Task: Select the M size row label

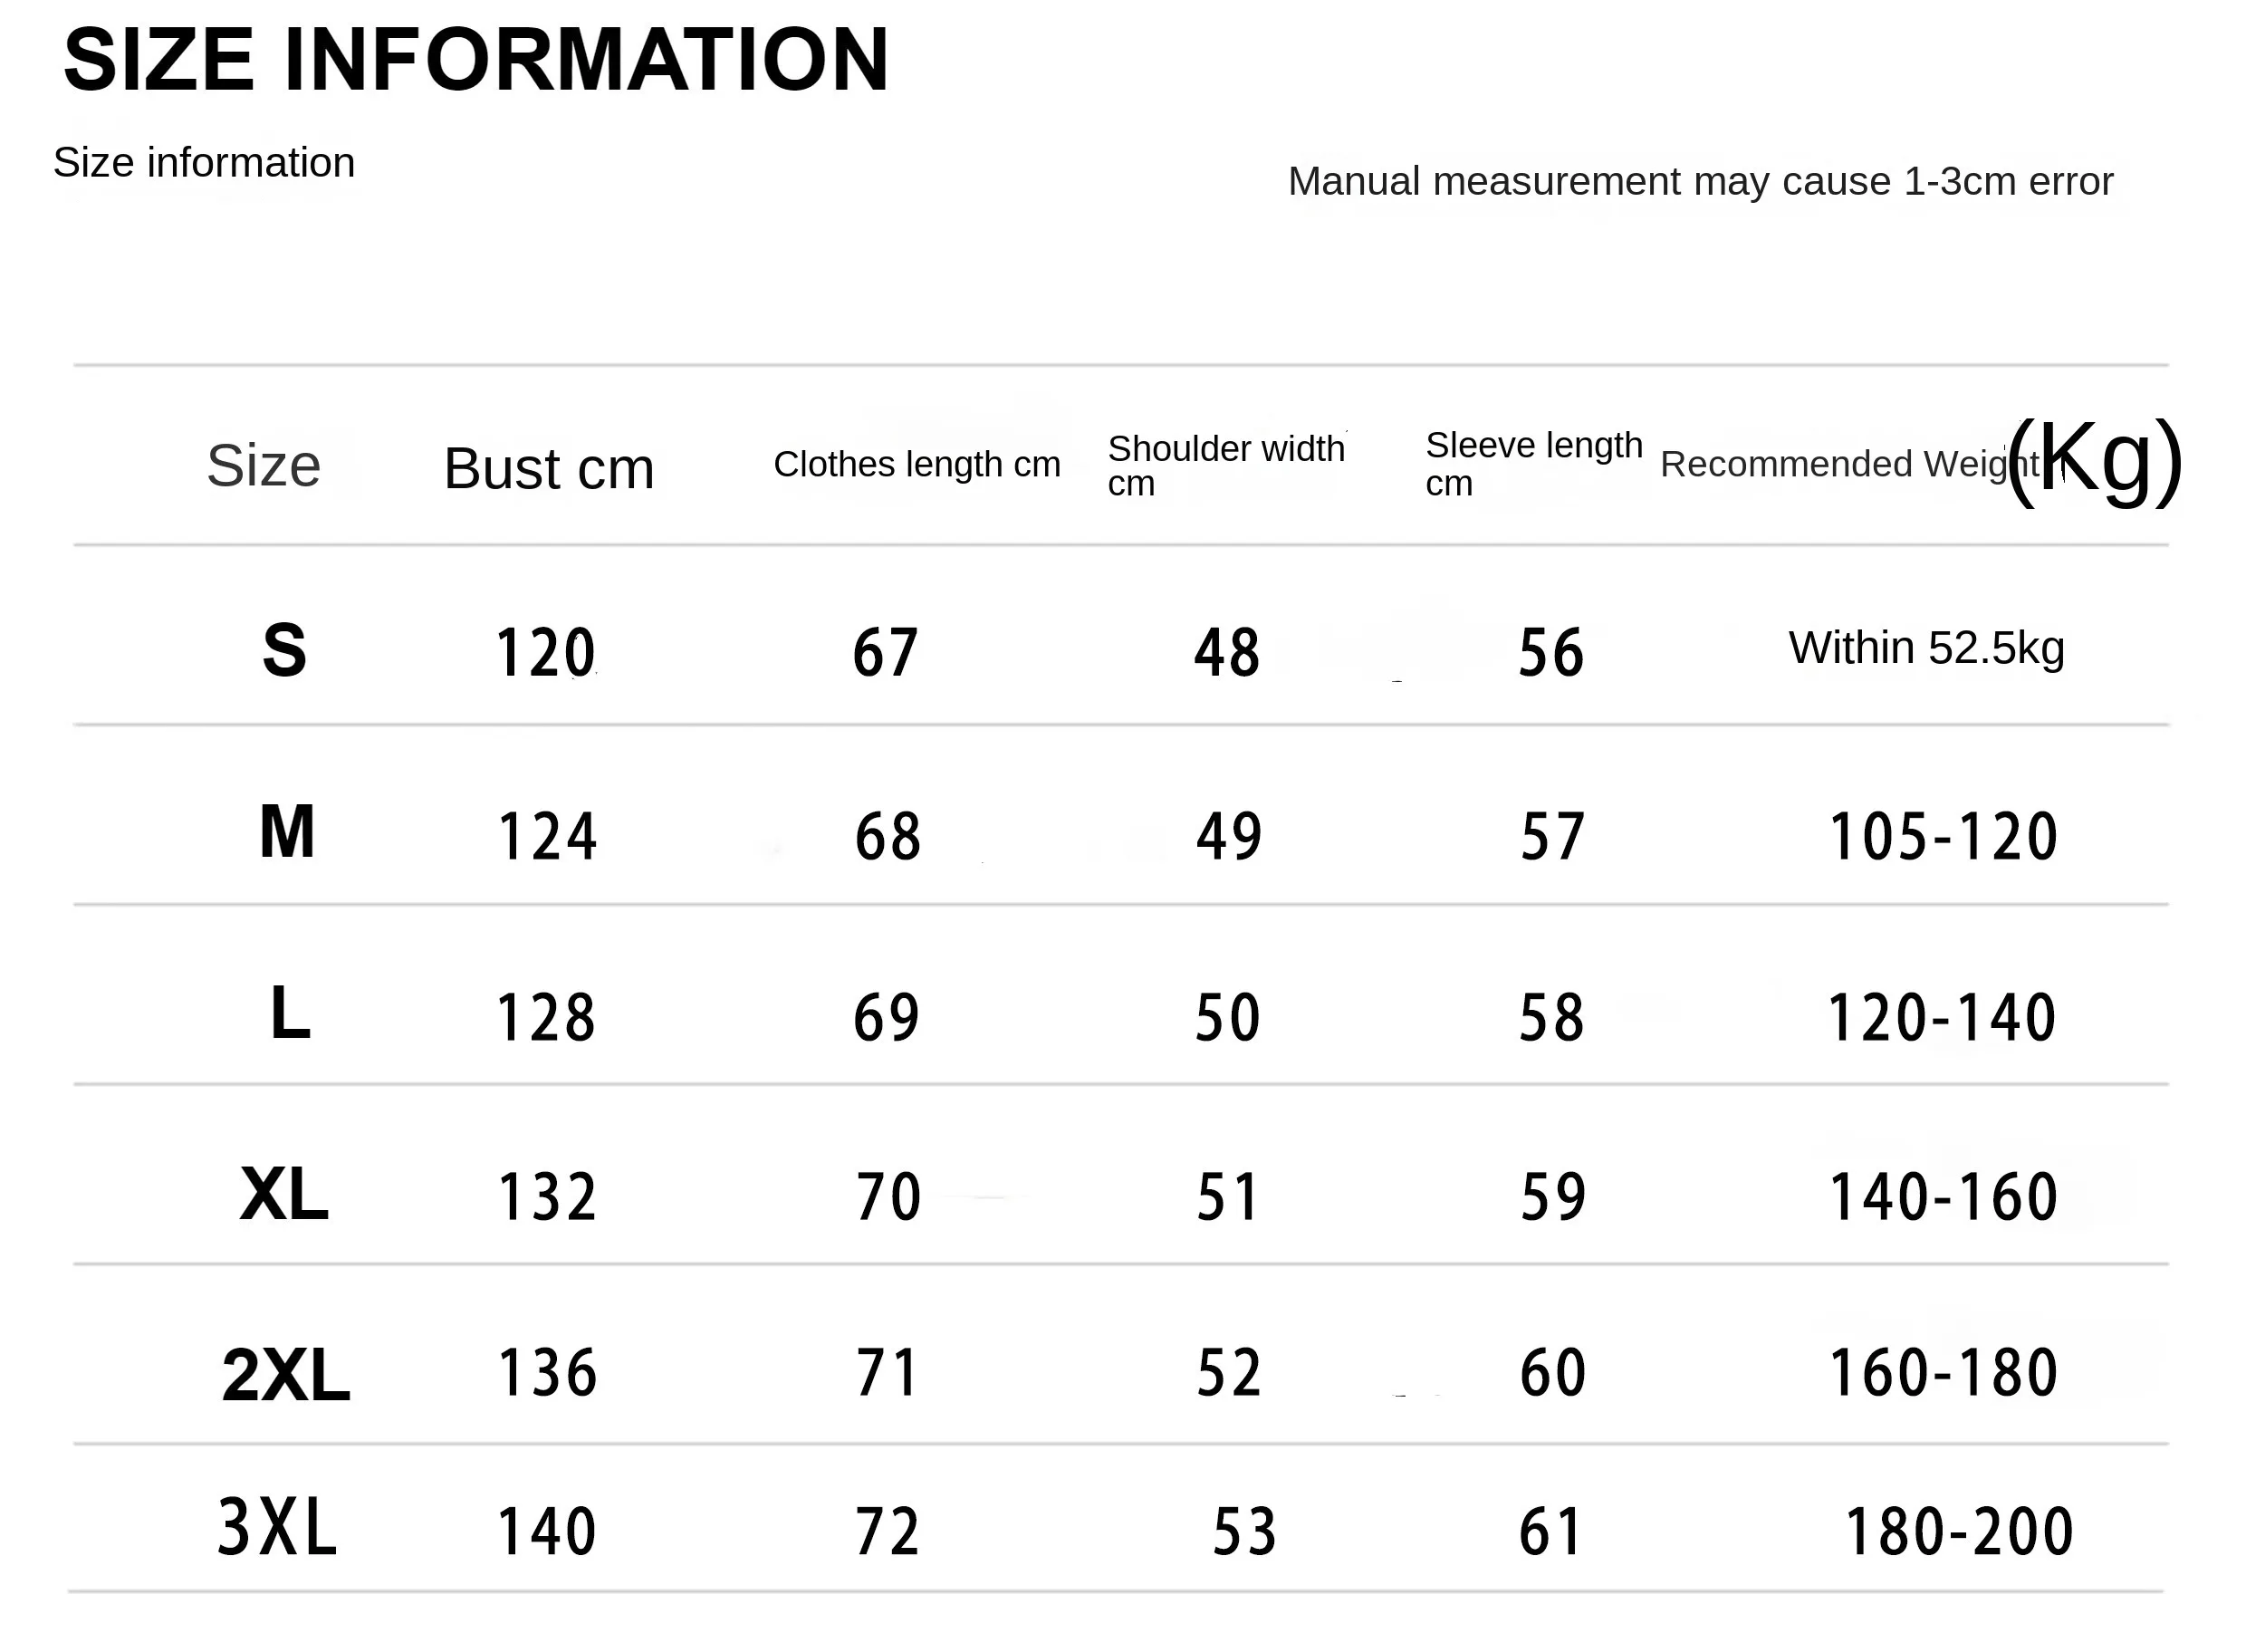Action: tap(287, 831)
